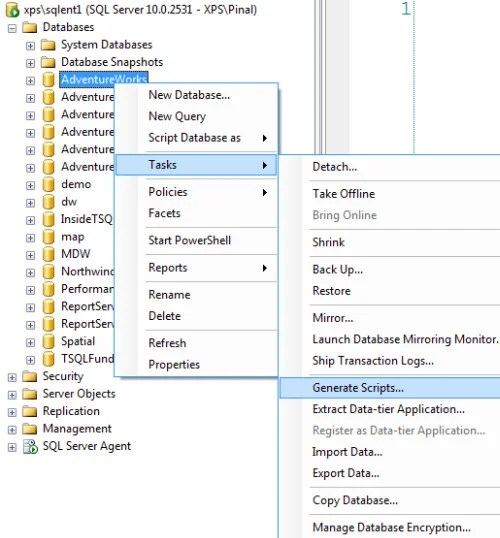
Task: Select Detach... in Tasks submenu
Action: tap(390, 167)
